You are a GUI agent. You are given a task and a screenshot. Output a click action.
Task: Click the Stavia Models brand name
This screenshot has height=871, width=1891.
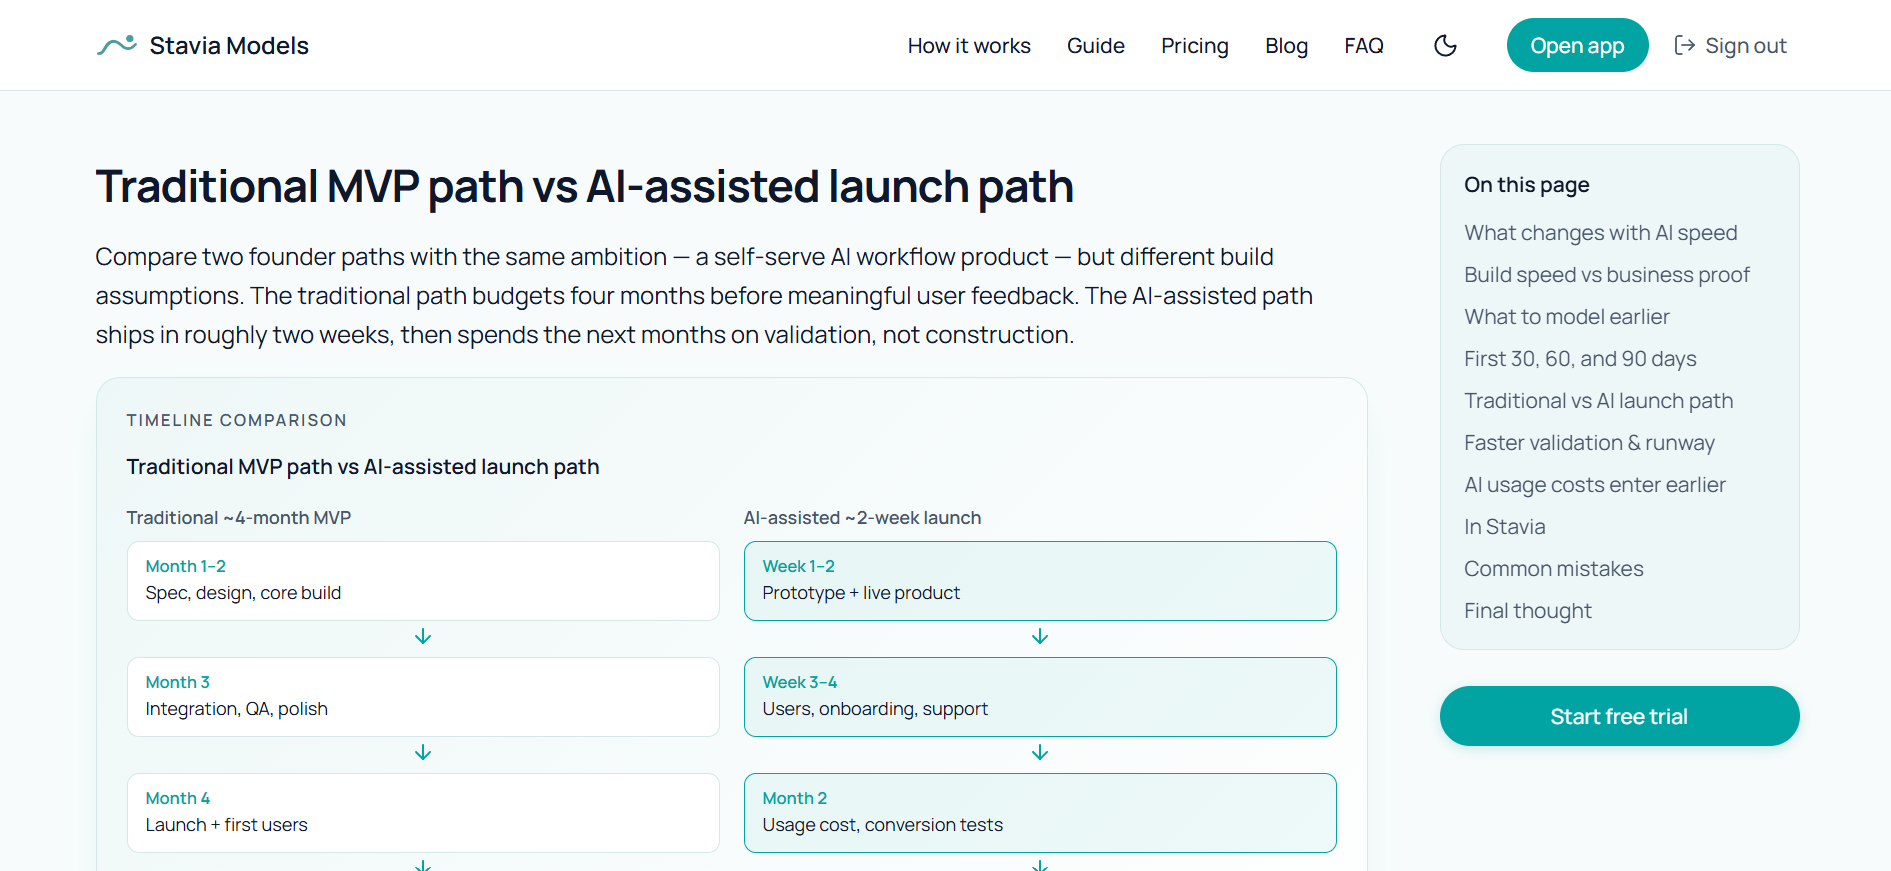pos(229,46)
